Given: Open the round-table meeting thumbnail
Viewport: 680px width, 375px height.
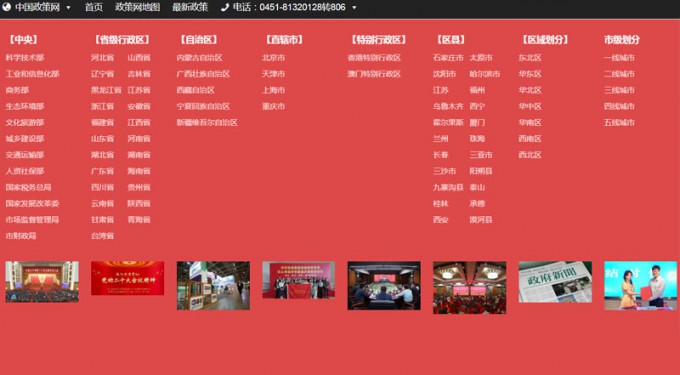Looking at the screenshot, I should [x=384, y=285].
